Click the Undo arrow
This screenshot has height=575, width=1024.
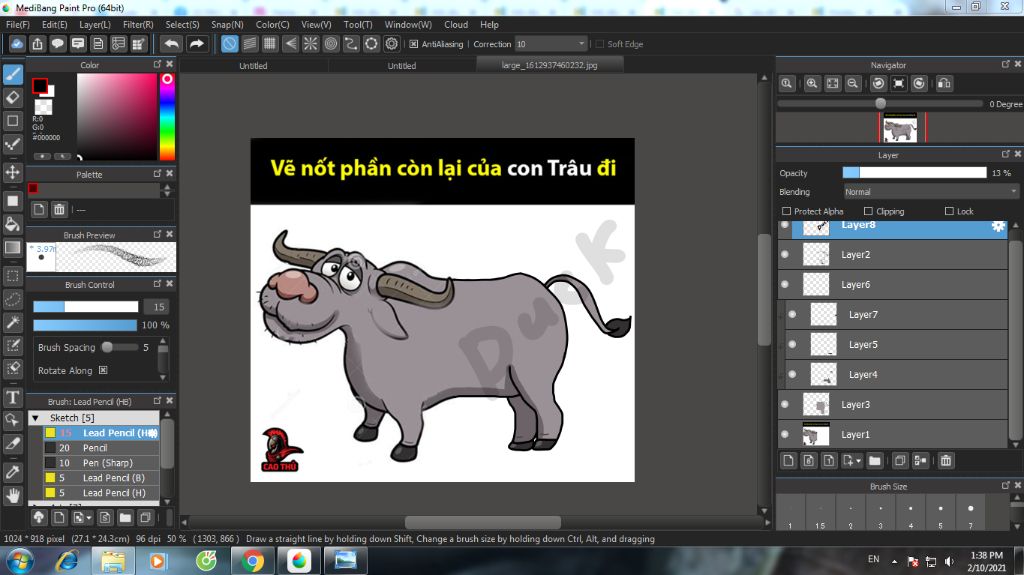[172, 44]
